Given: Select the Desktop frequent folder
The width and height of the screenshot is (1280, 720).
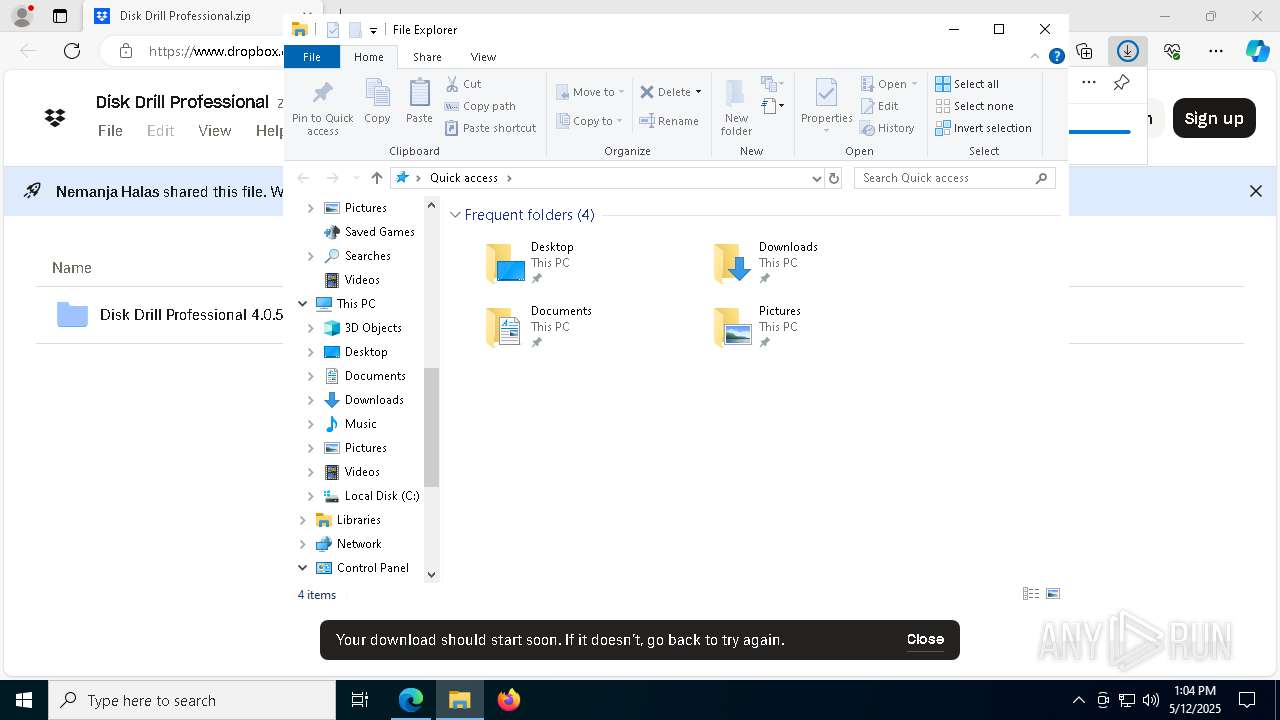Looking at the screenshot, I should (530, 263).
